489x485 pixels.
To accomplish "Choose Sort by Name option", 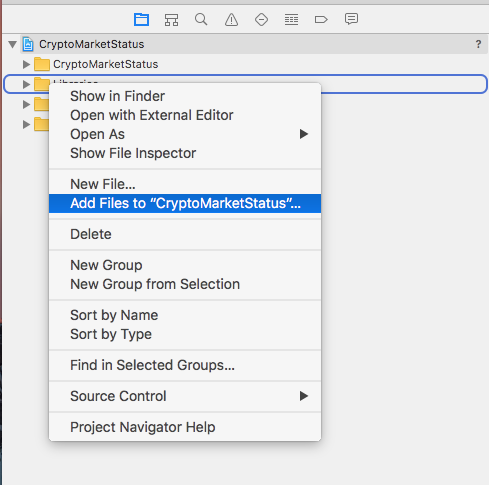I will point(114,315).
